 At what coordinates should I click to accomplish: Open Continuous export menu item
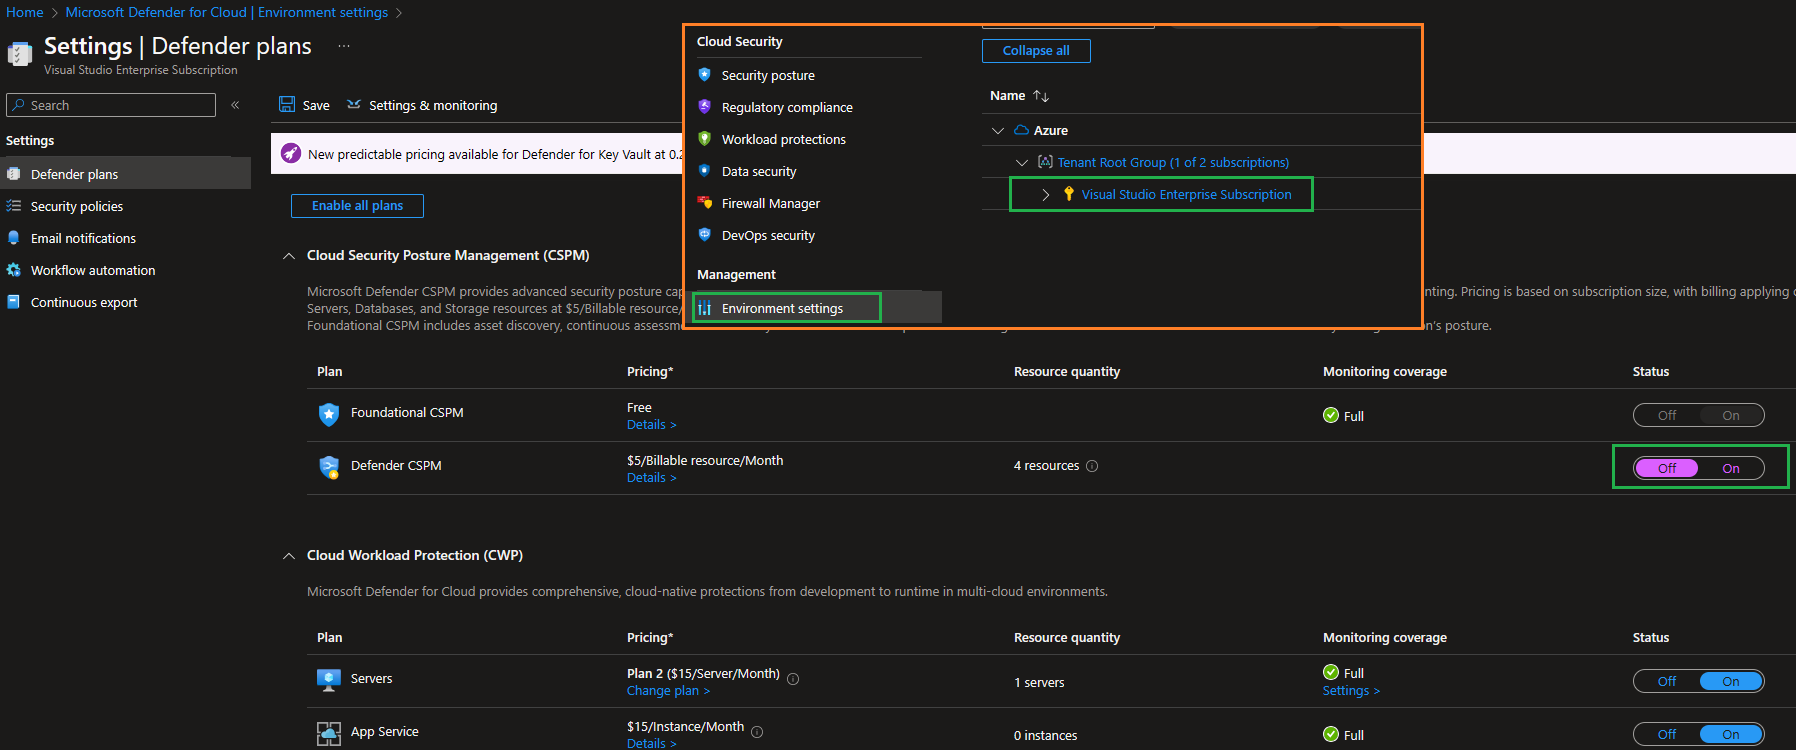pos(125,302)
